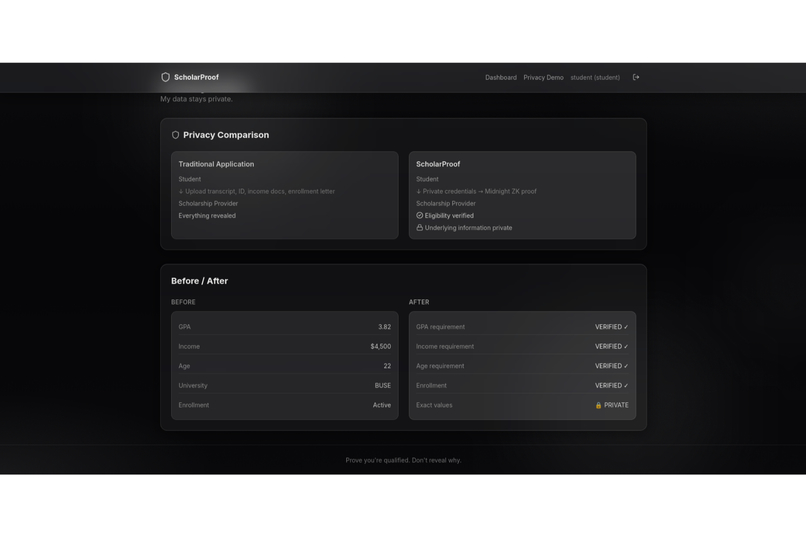Viewport: 806px width, 537px height.
Task: Click the Eligibility verified text
Action: click(449, 215)
